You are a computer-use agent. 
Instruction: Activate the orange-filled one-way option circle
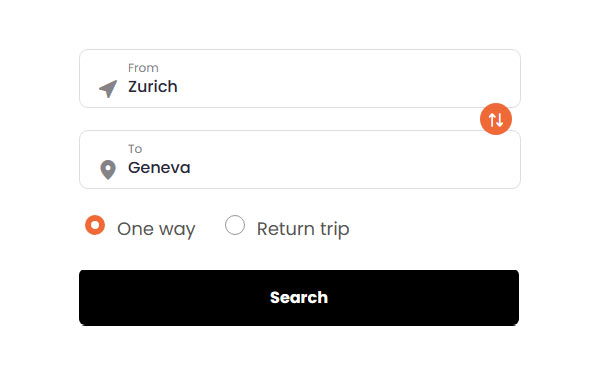(x=95, y=225)
